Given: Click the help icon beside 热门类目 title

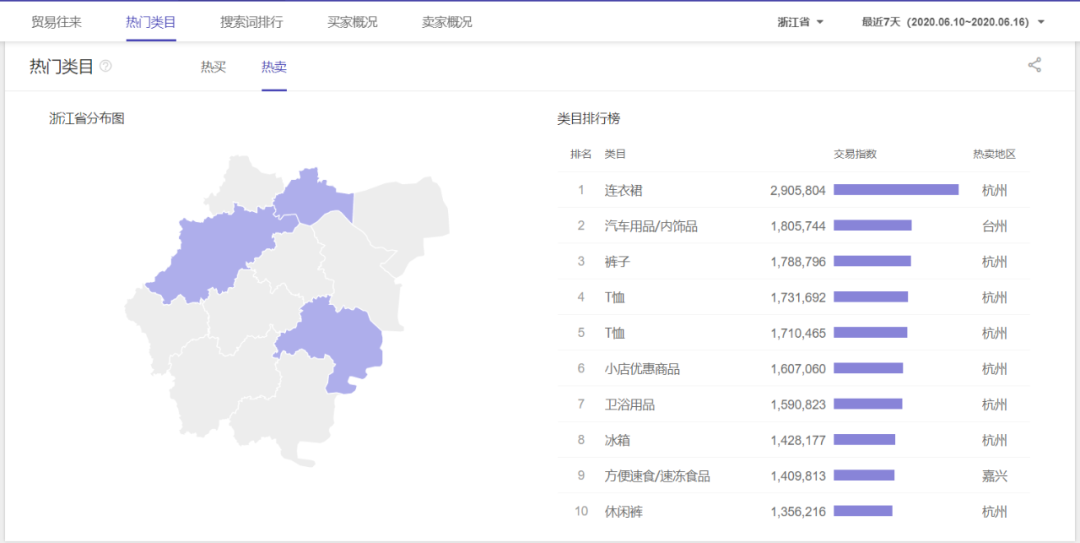Looking at the screenshot, I should (106, 67).
